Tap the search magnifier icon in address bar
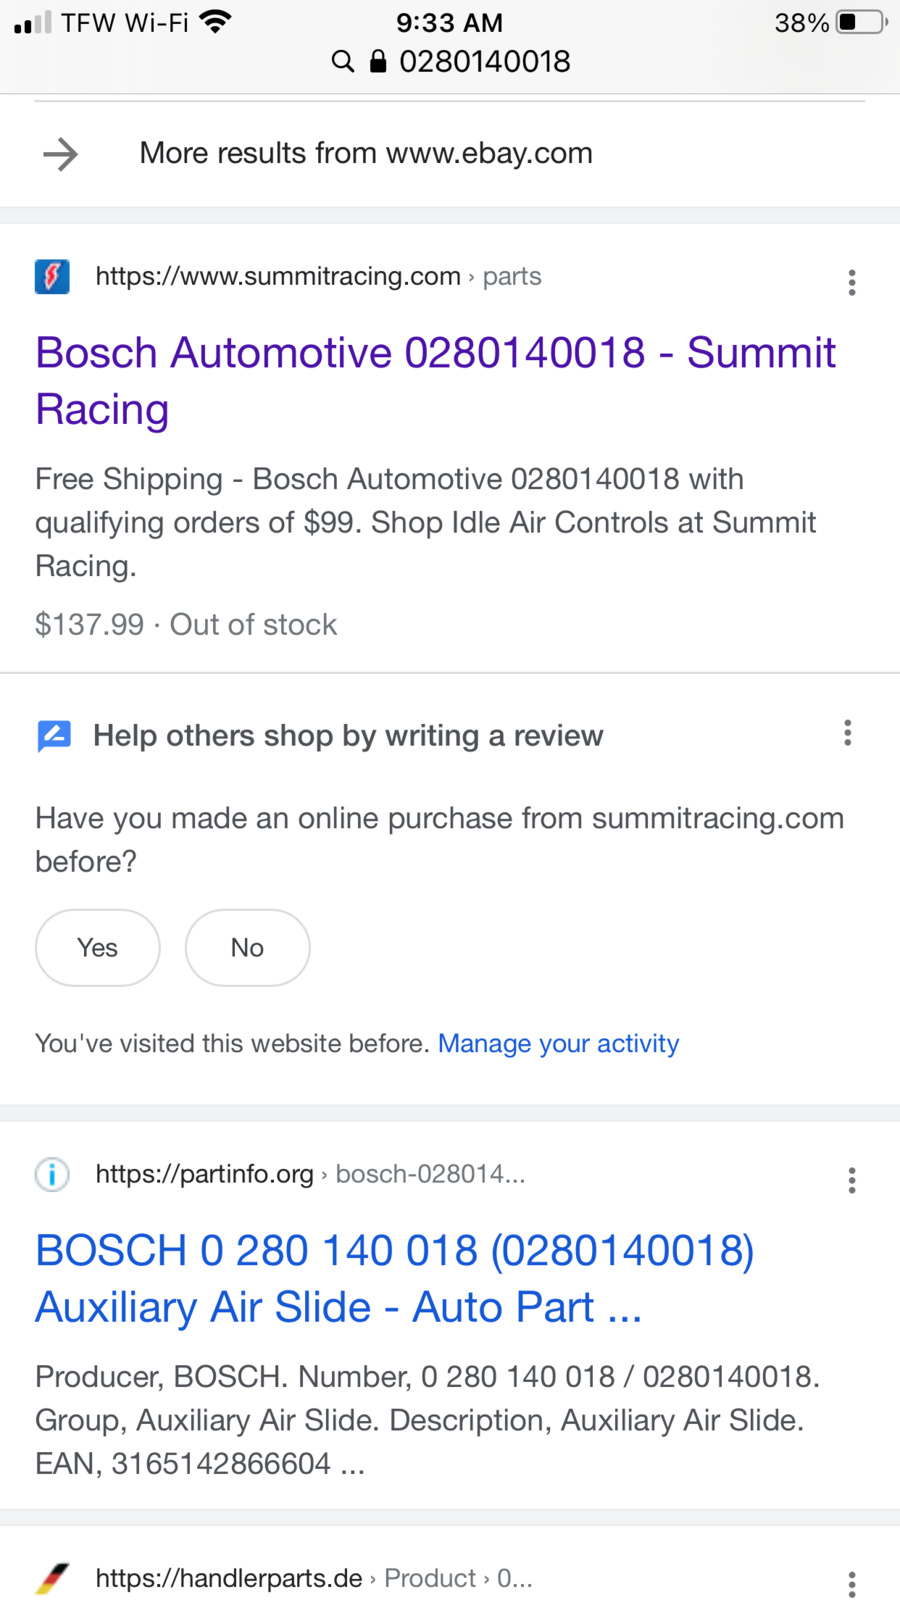The width and height of the screenshot is (900, 1600). [343, 62]
